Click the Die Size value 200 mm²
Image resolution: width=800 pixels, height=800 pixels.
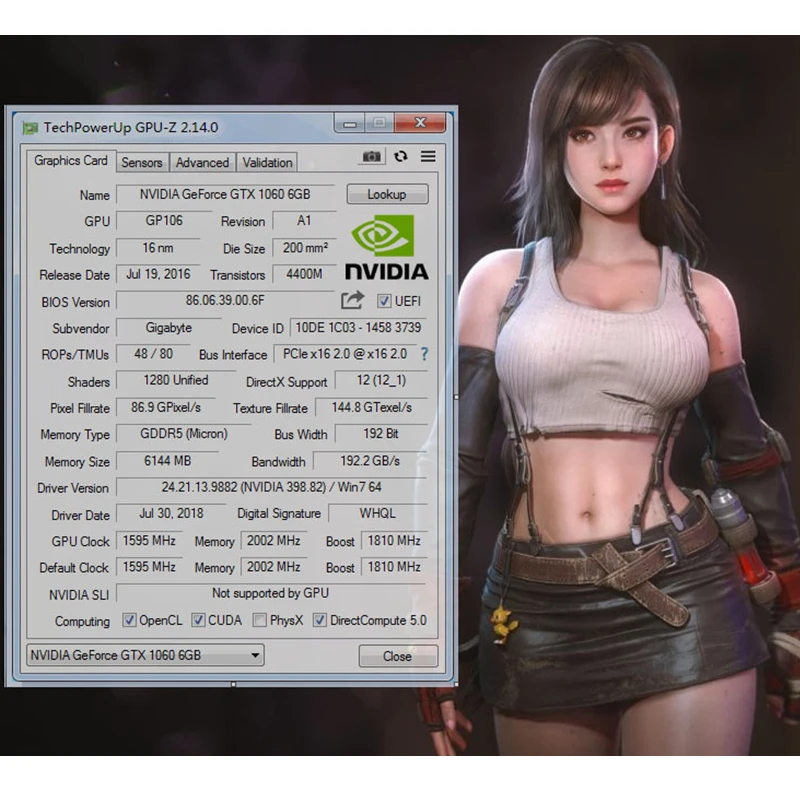(x=305, y=248)
